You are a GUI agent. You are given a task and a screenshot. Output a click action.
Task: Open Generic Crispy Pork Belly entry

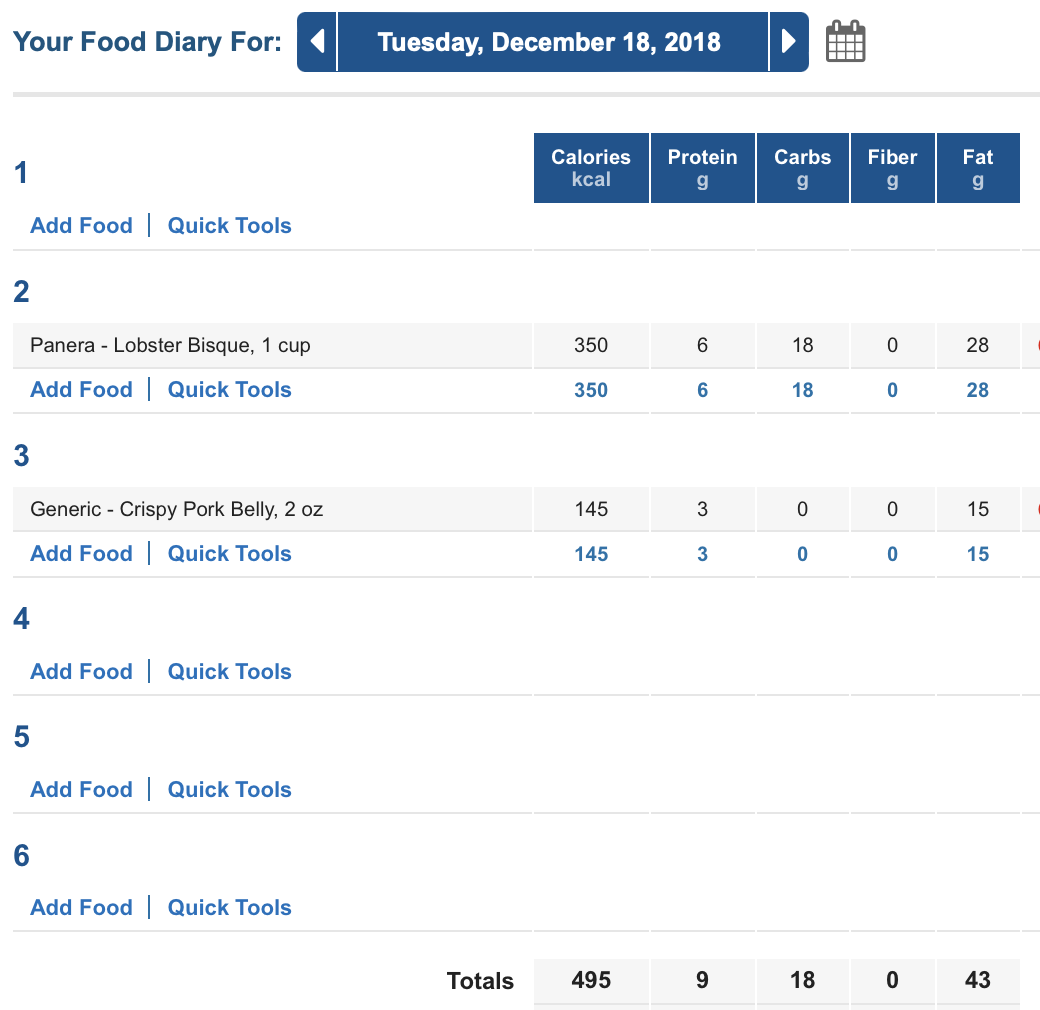point(176,509)
